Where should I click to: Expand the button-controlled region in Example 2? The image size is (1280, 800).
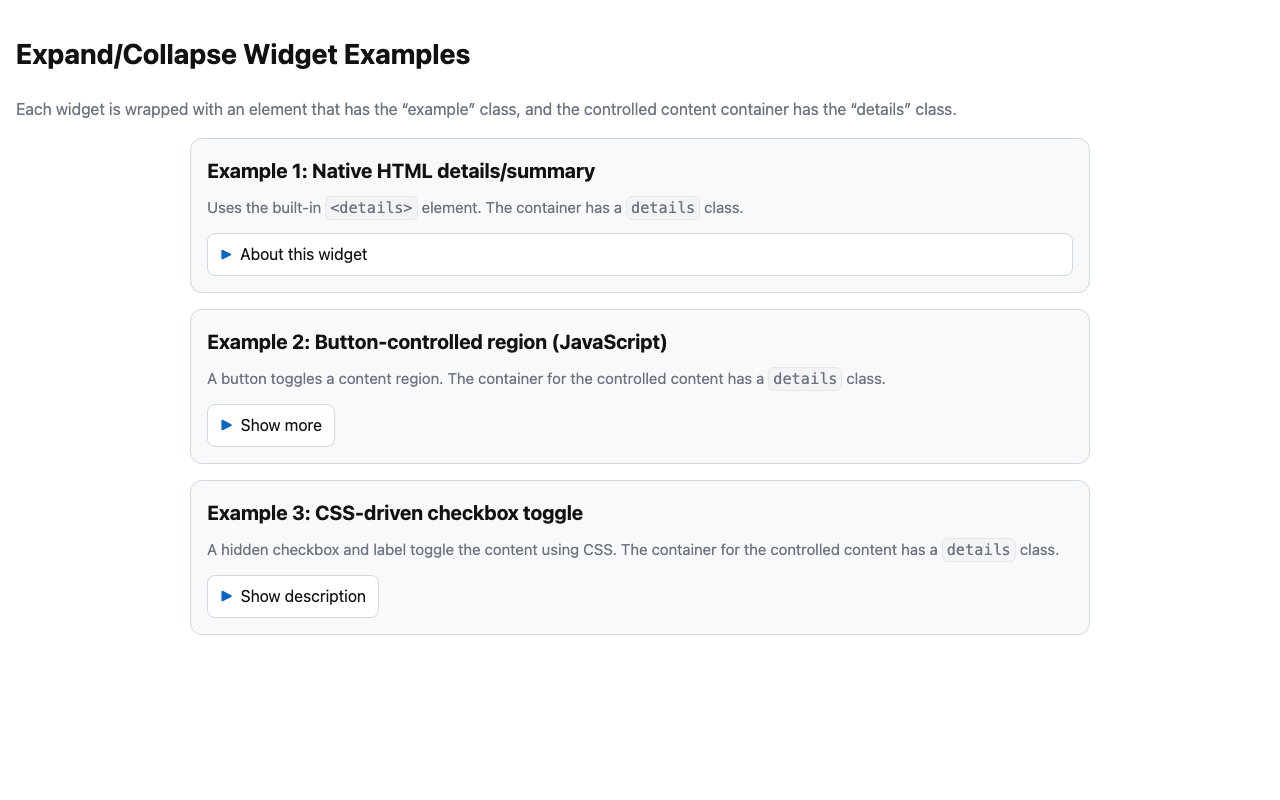(270, 425)
